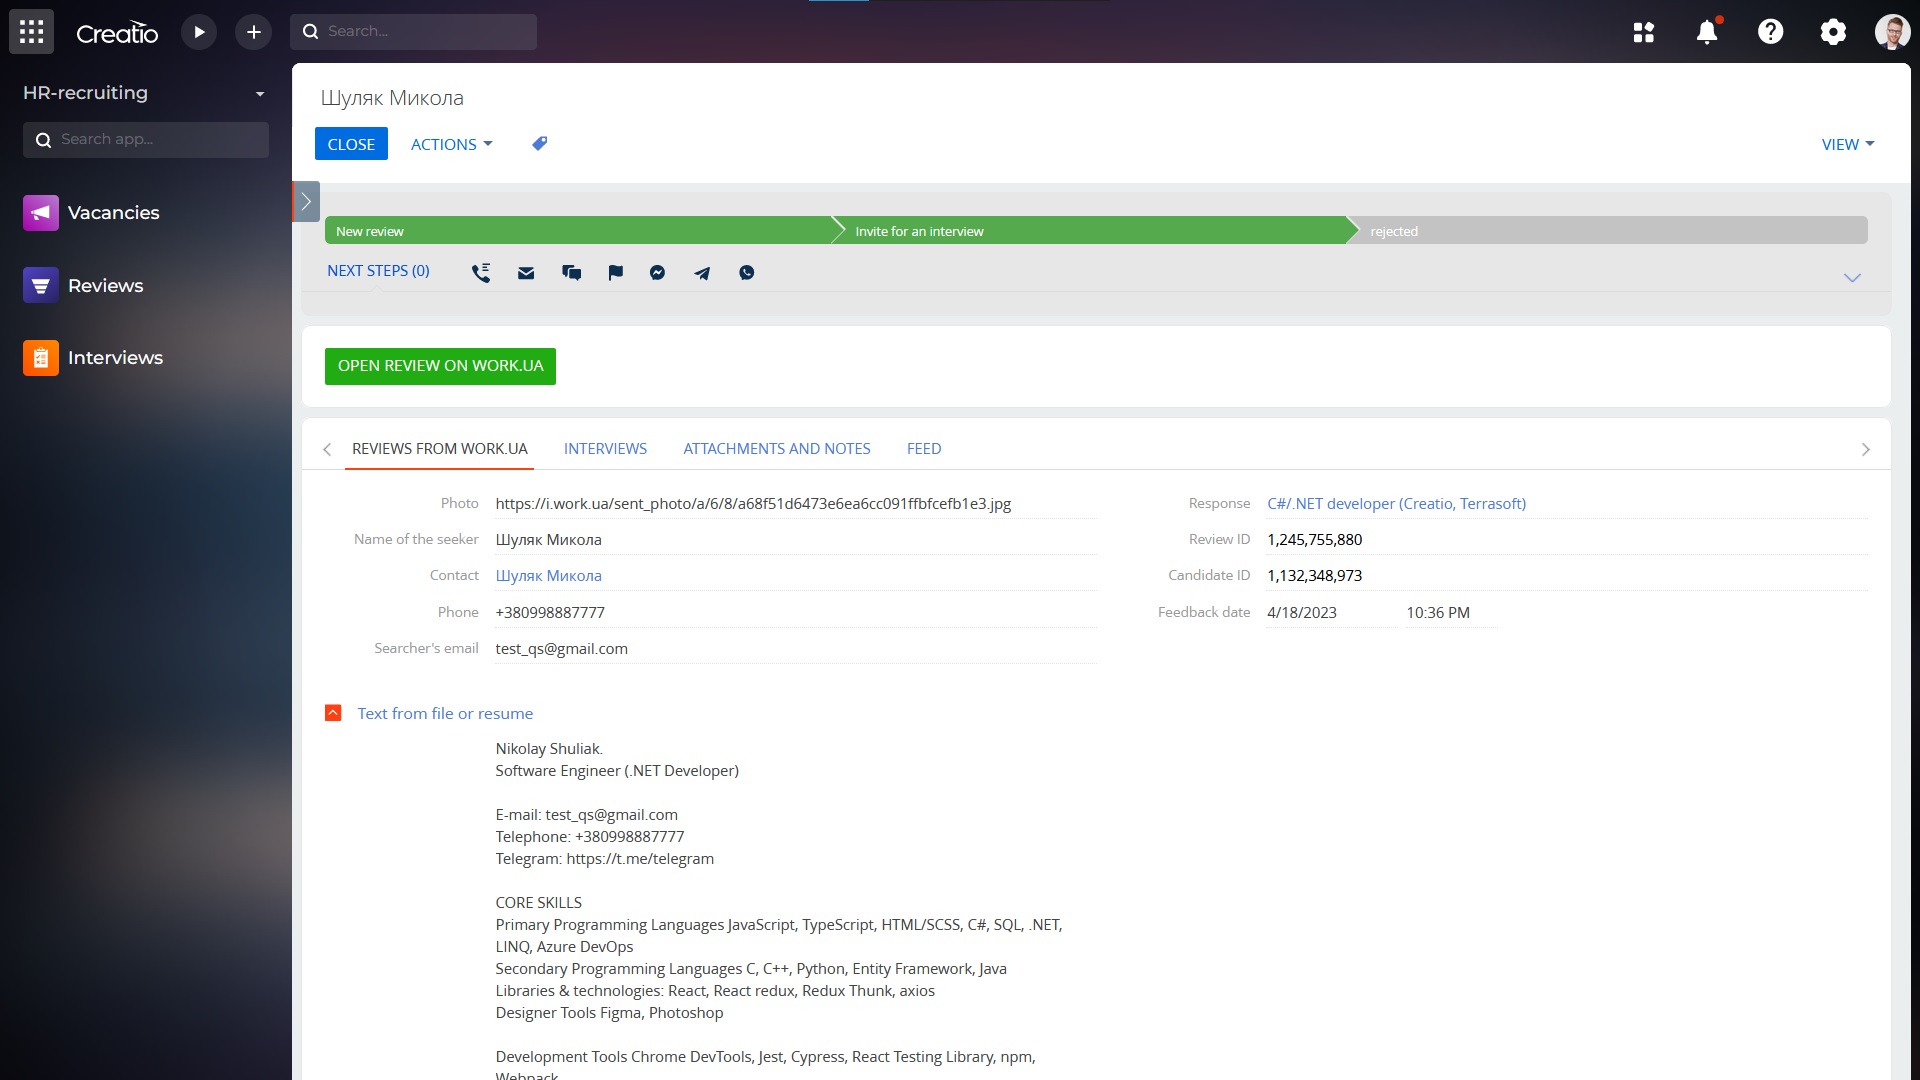Click the run process play button

(199, 32)
